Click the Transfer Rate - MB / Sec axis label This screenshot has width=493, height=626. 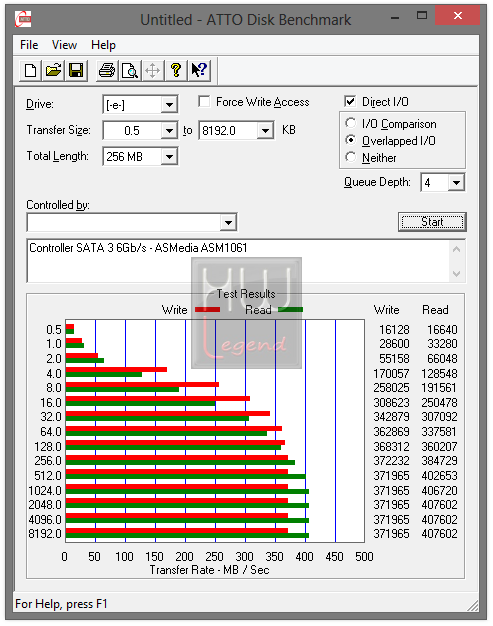point(210,570)
